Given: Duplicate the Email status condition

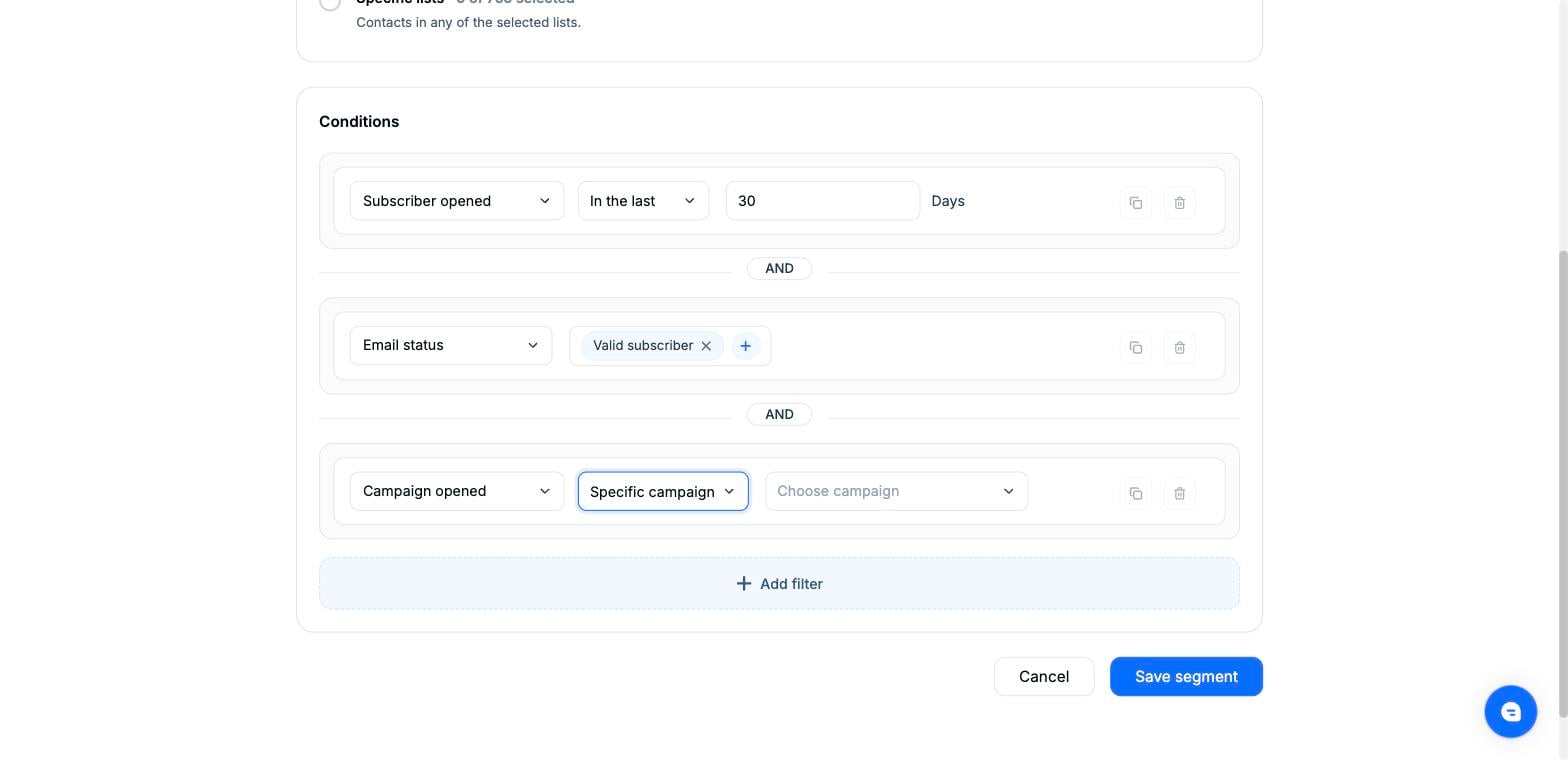Looking at the screenshot, I should click(x=1136, y=348).
